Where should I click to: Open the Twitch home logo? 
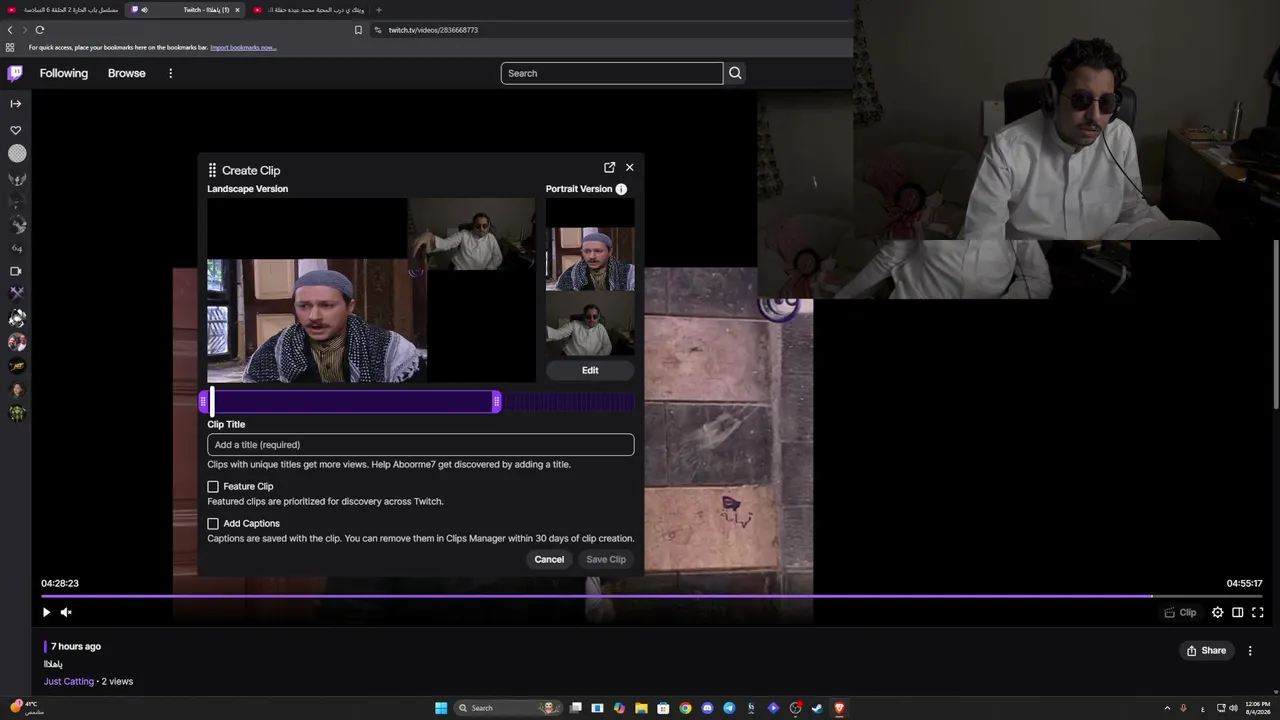tap(15, 73)
